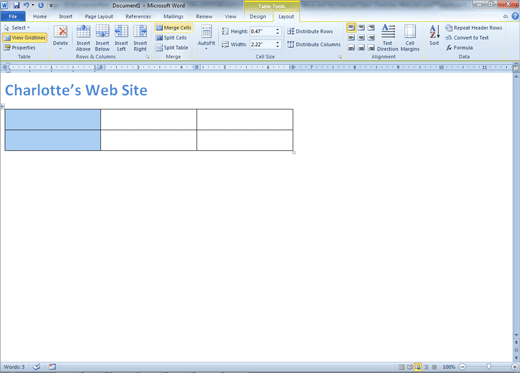The image size is (520, 373).
Task: Click the Merge Cells button
Action: (174, 28)
